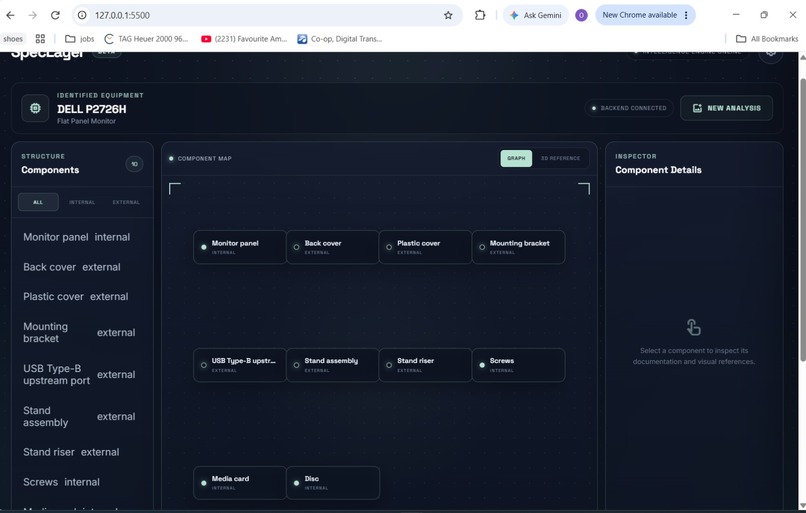Switch to the 3D Reference tab

(560, 158)
